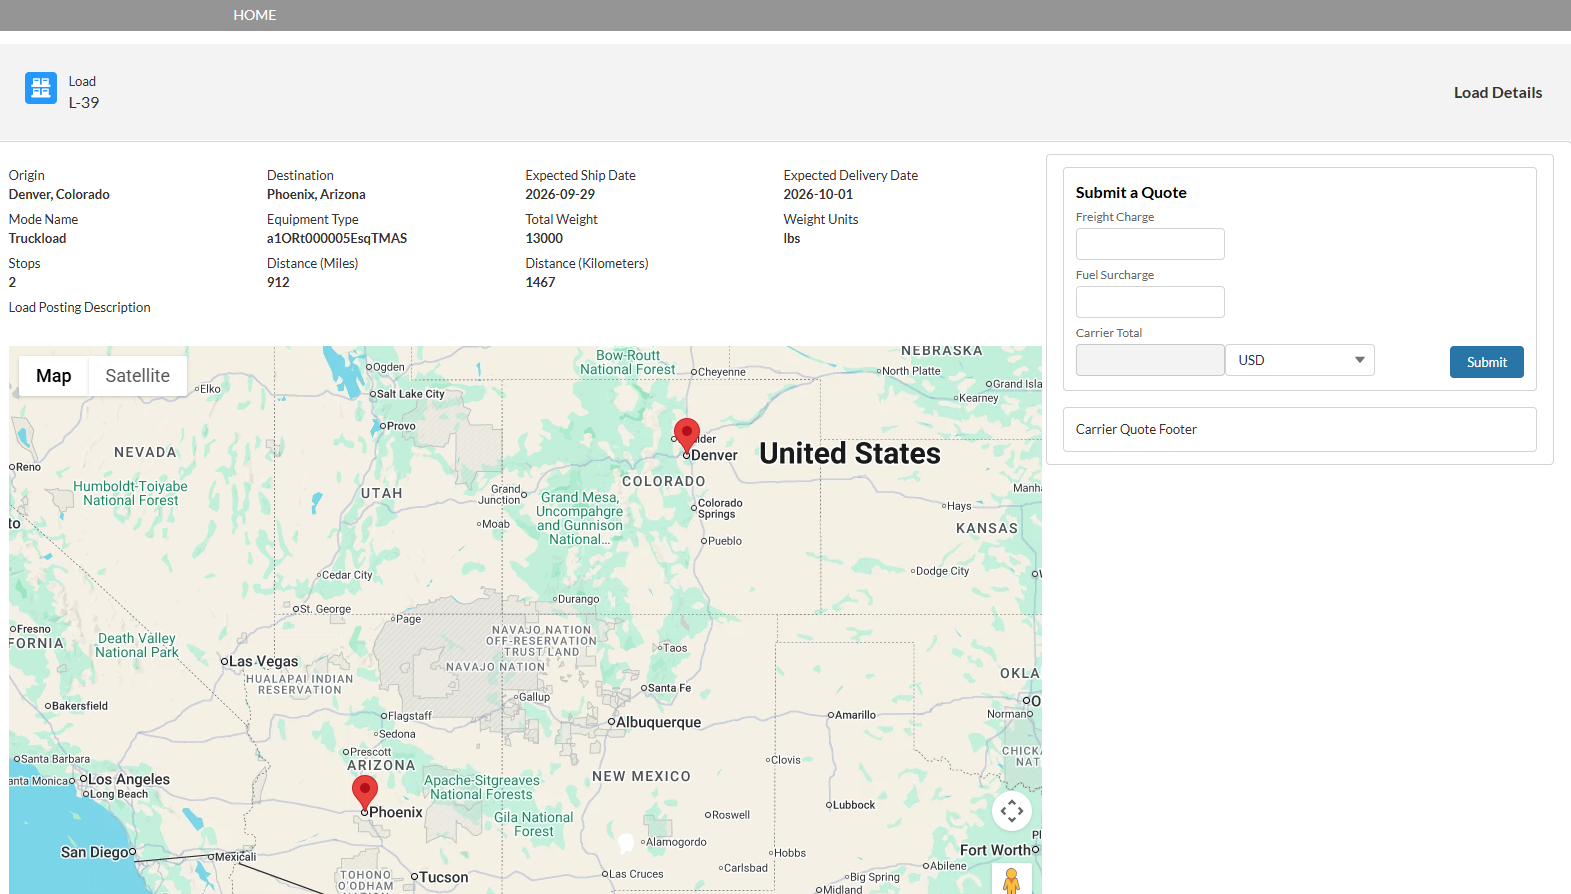Click the Street View pegman icon
The image size is (1571, 894).
tap(1012, 881)
